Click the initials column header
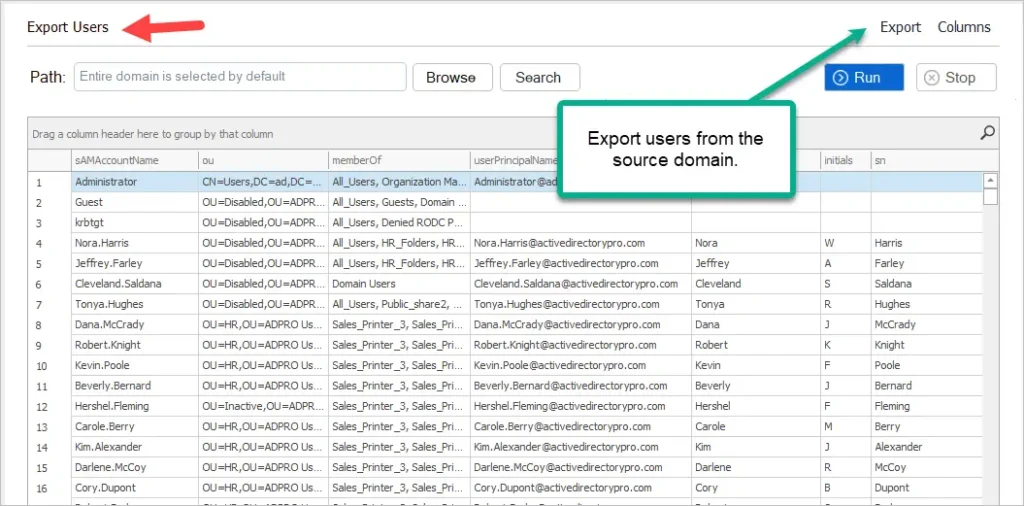Image resolution: width=1024 pixels, height=506 pixels. coord(846,160)
